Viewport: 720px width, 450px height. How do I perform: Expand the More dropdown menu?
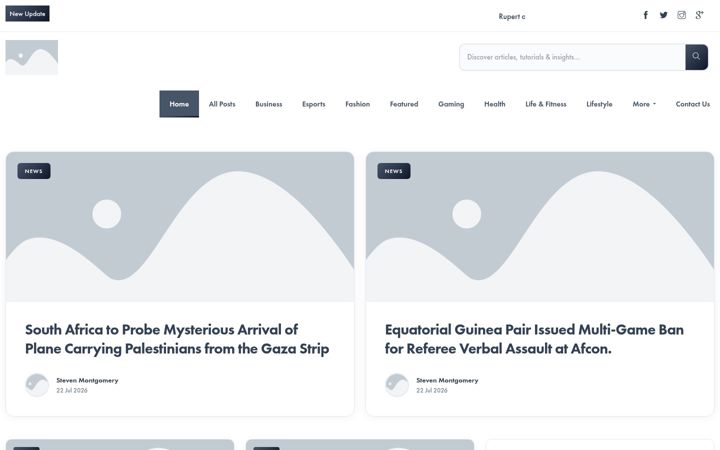coord(644,104)
